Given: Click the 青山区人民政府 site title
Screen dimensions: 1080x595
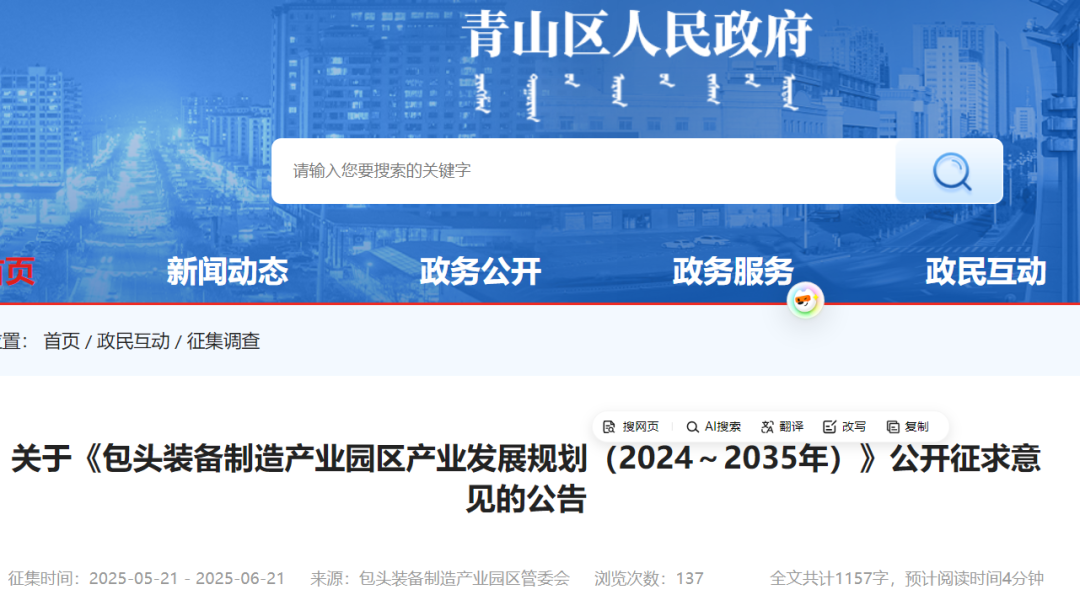Looking at the screenshot, I should pos(636,37).
